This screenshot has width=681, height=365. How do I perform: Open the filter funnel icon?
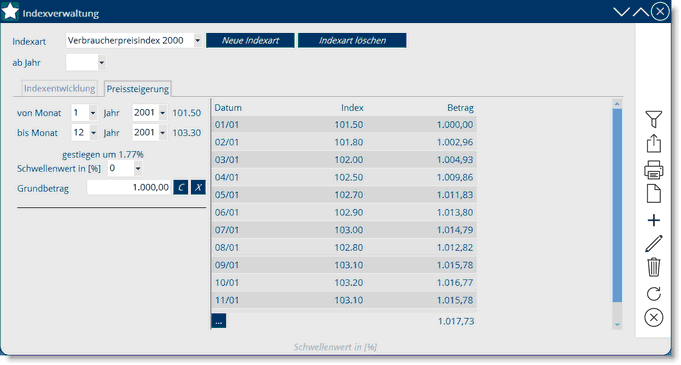(x=653, y=119)
